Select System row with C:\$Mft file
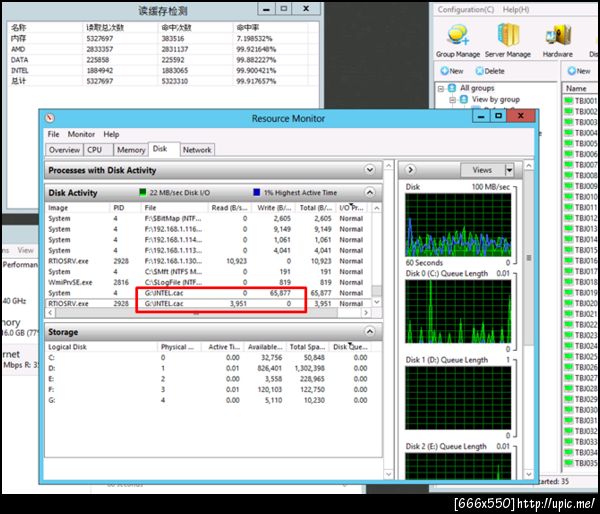Viewport: 600px width, 514px height. click(x=209, y=272)
